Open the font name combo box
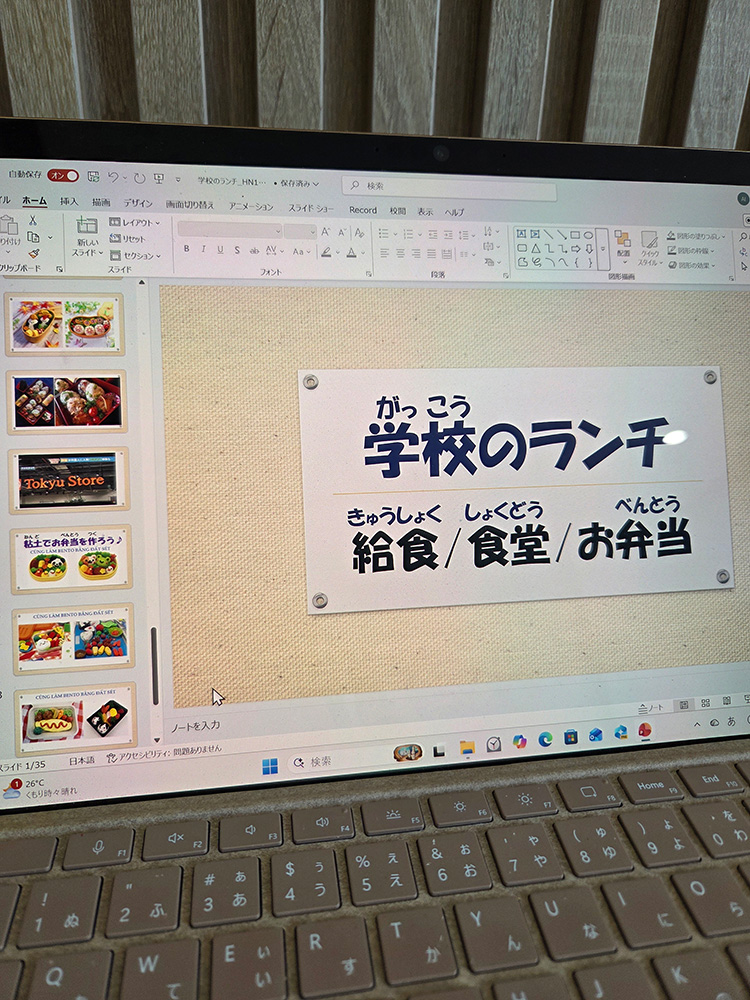 click(x=230, y=230)
